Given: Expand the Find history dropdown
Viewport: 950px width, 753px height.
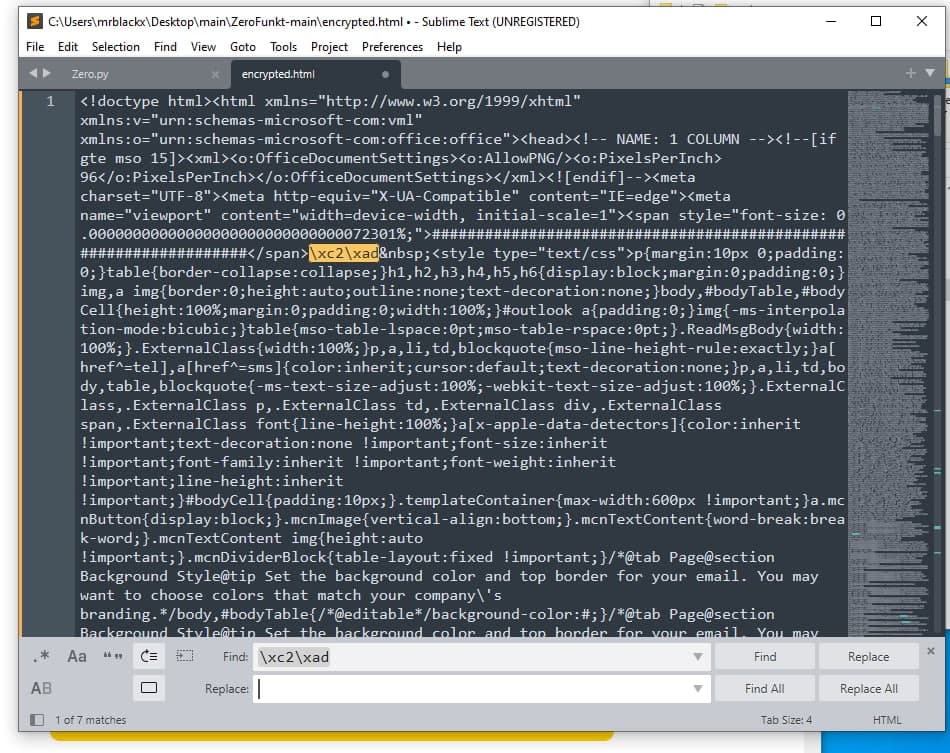Looking at the screenshot, I should 697,657.
